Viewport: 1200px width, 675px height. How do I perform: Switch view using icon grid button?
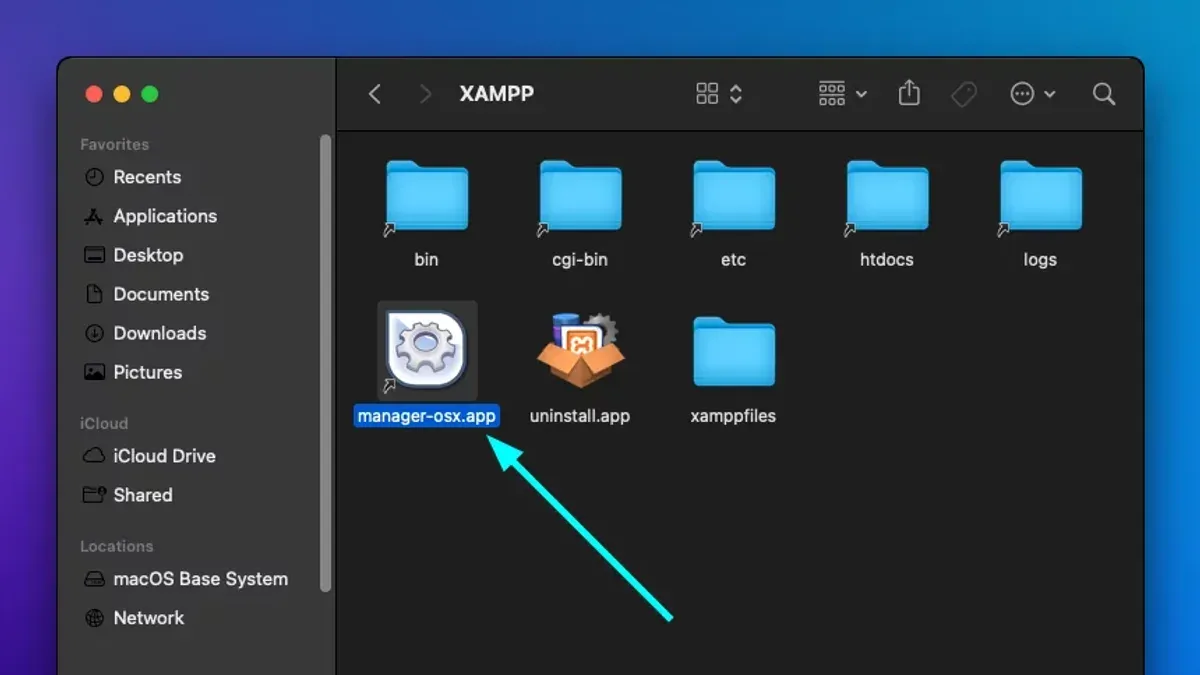719,94
